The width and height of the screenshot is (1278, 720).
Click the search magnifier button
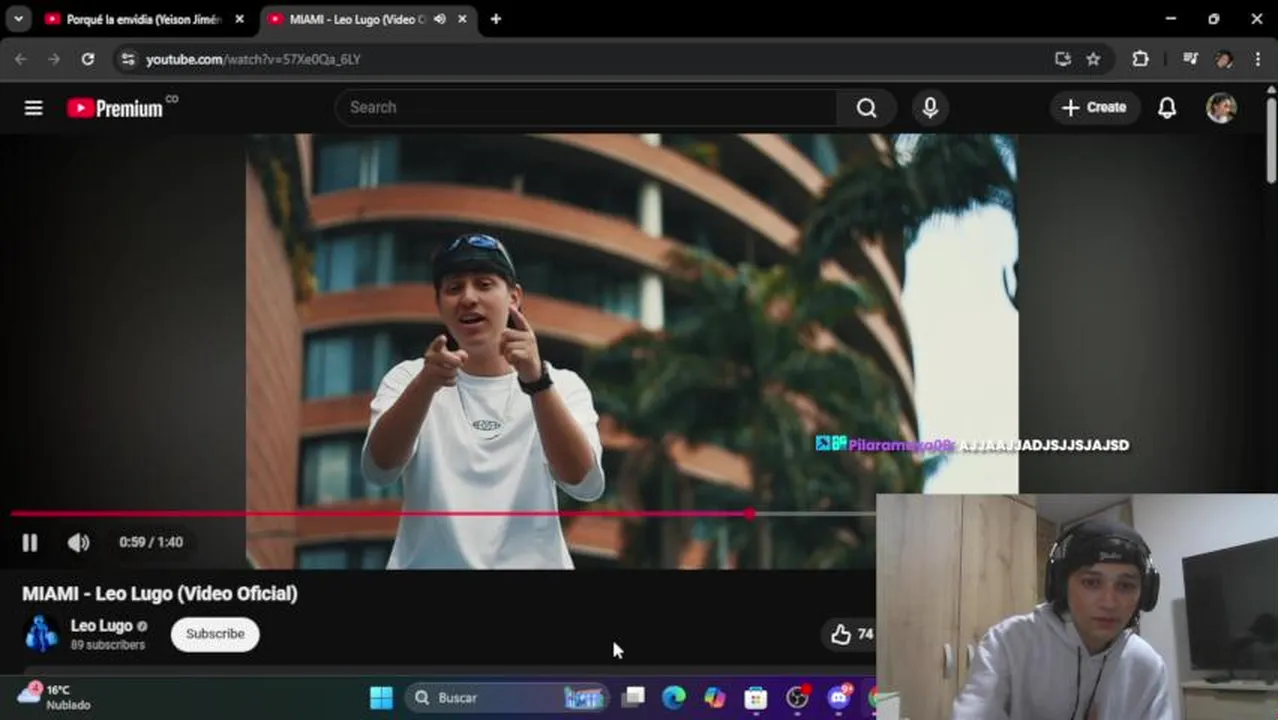pos(867,108)
